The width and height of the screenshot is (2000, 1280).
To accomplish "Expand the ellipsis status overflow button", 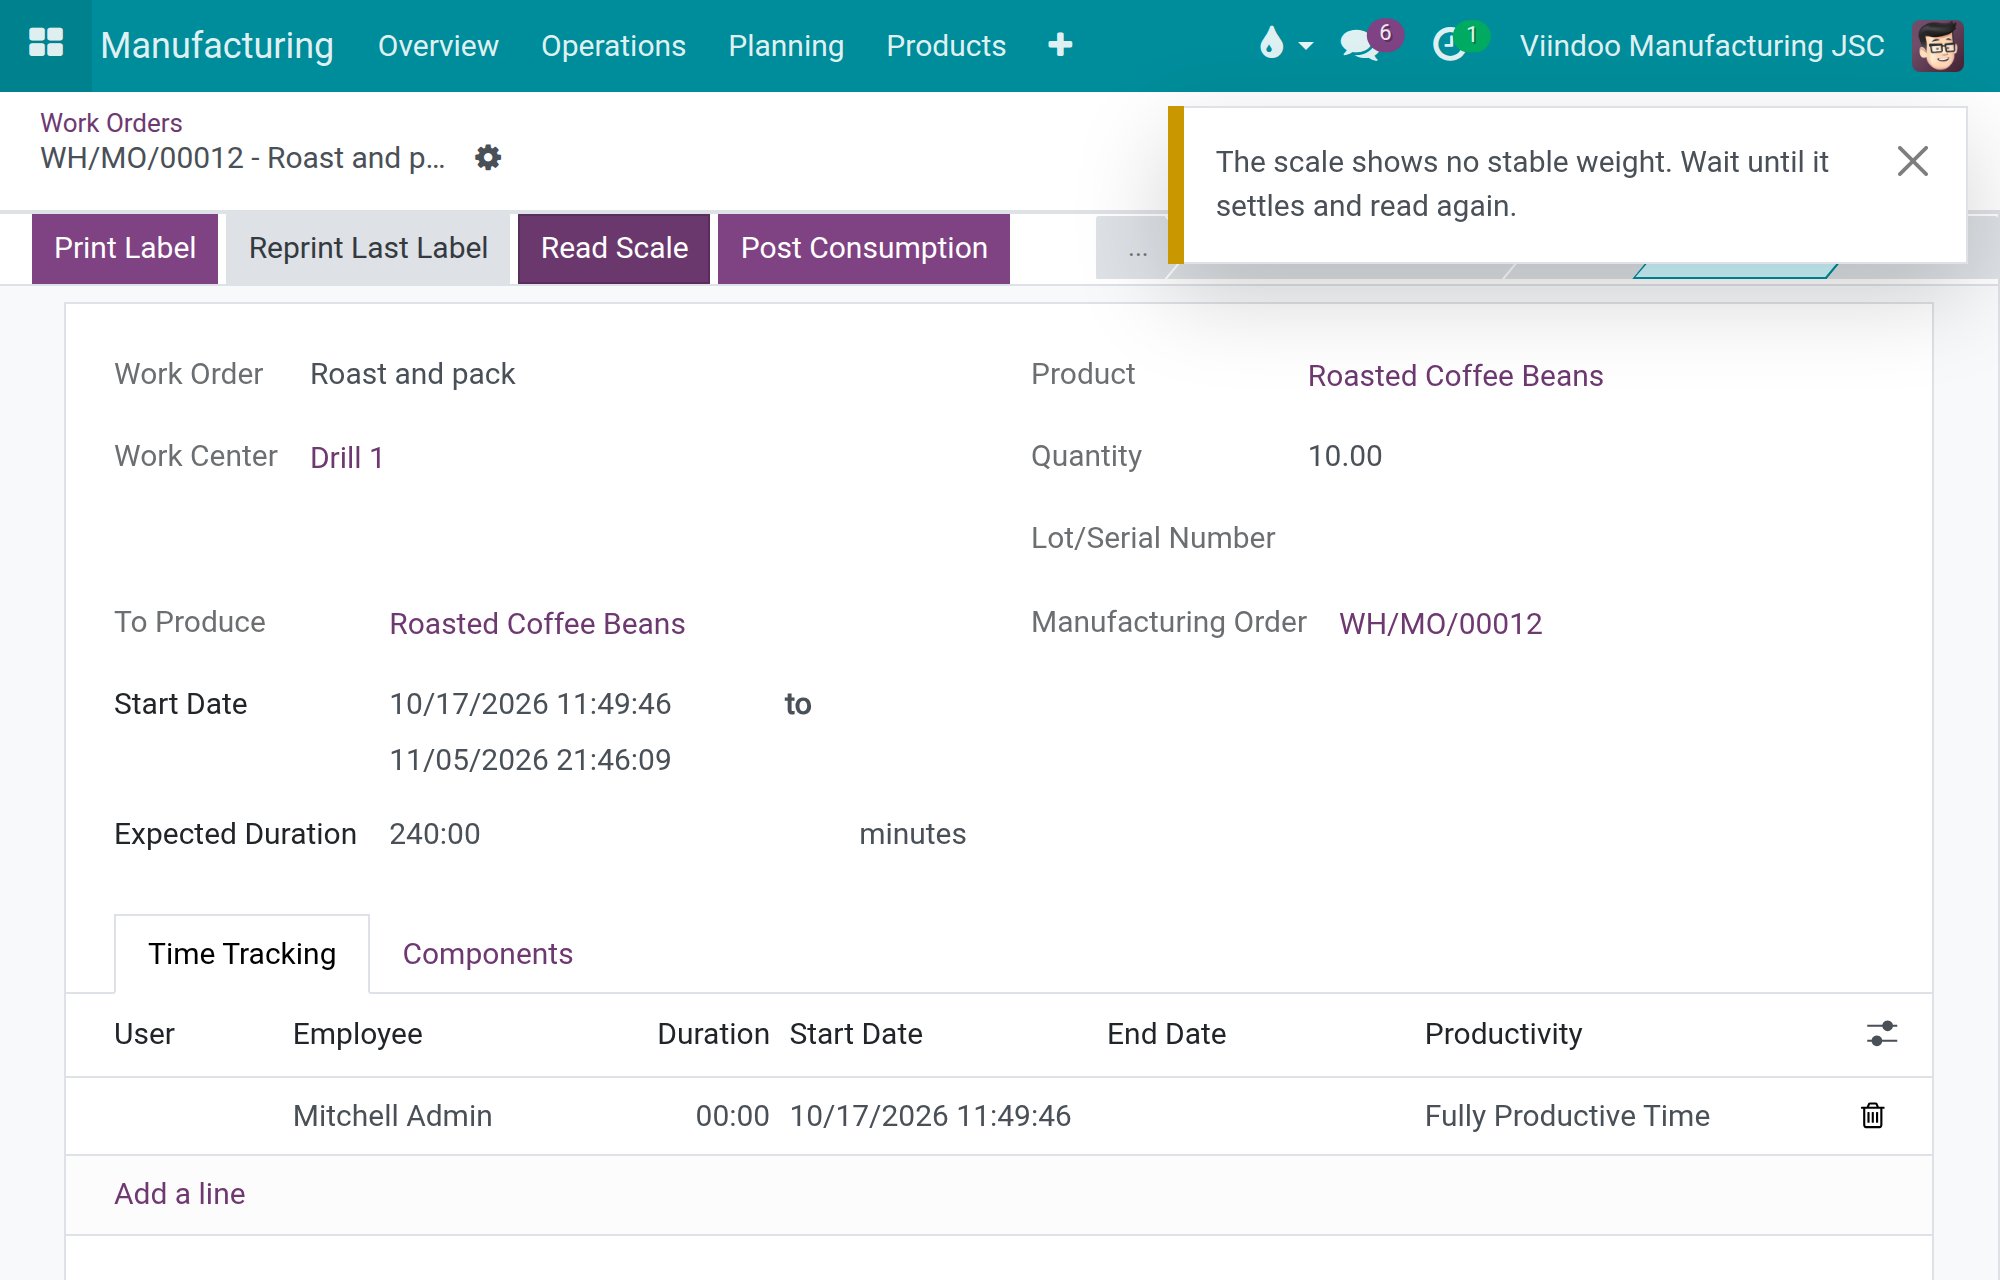I will pos(1137,249).
